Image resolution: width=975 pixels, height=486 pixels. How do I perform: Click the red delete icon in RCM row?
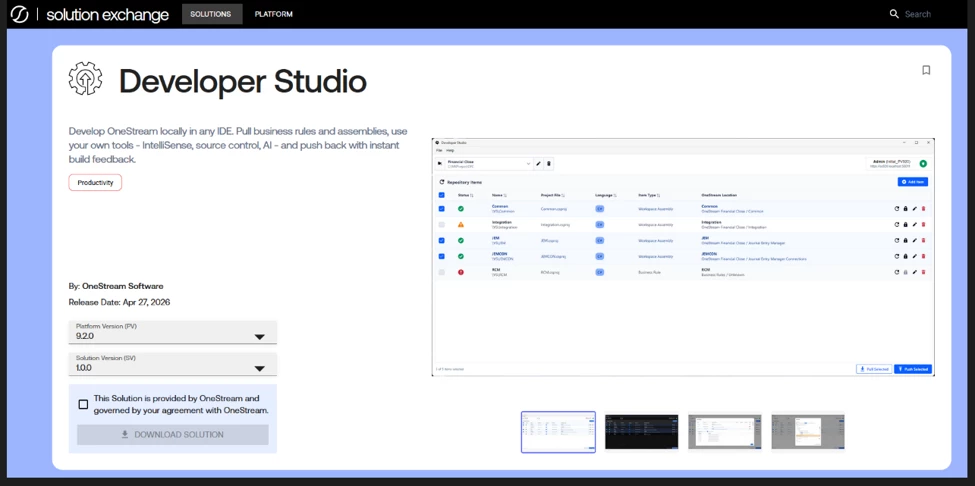coord(923,272)
